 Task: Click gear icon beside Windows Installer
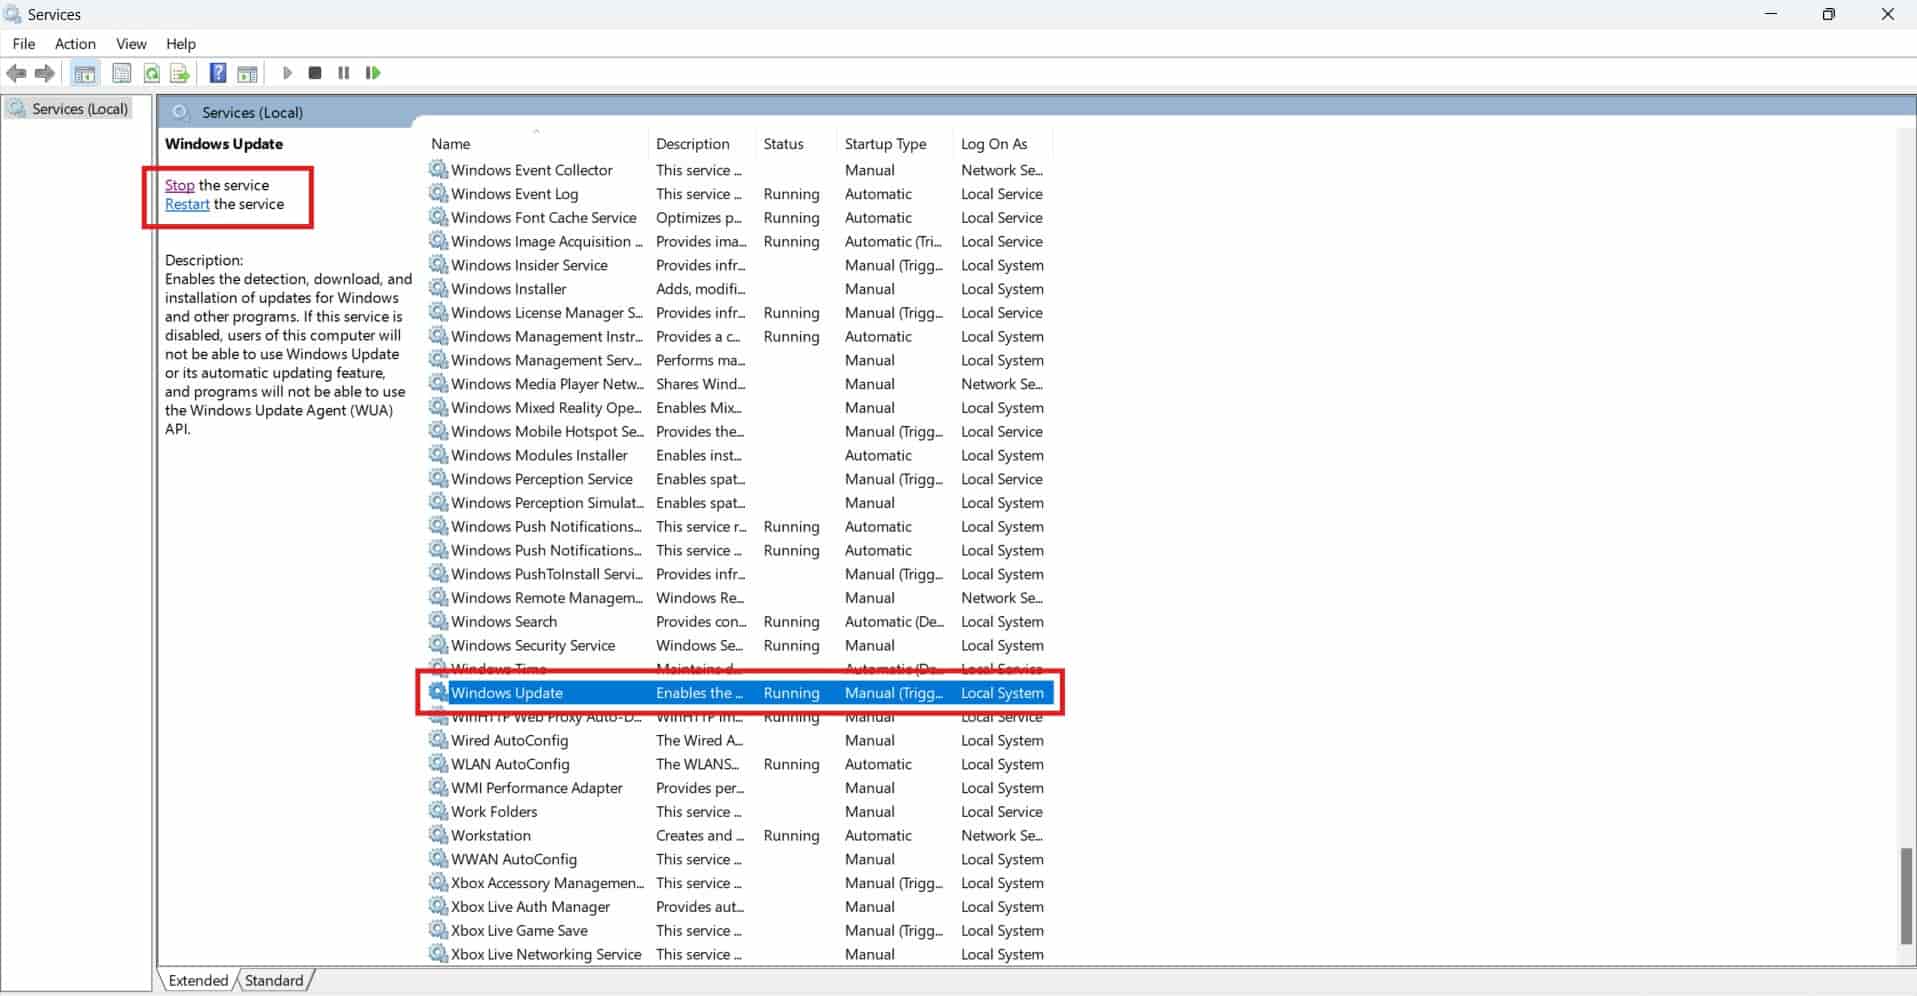click(438, 288)
